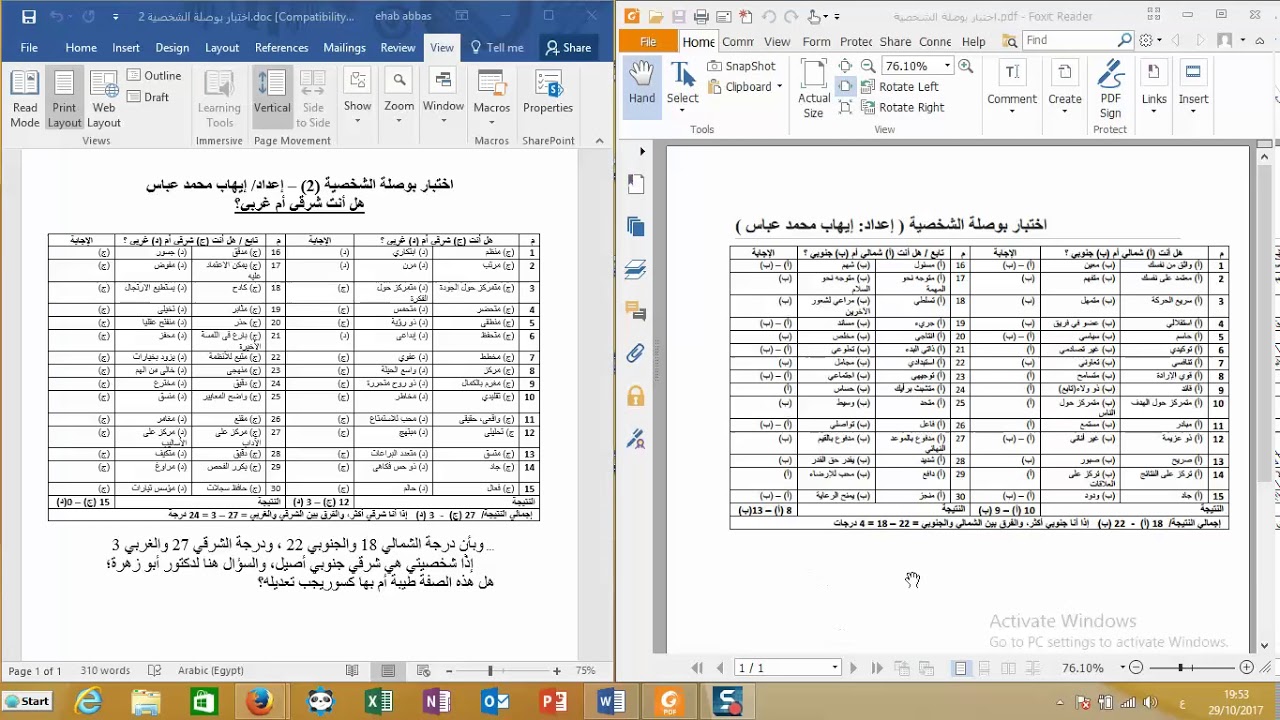Enable facing pages view in Foxit status bar
The image size is (1280, 720).
1008,668
